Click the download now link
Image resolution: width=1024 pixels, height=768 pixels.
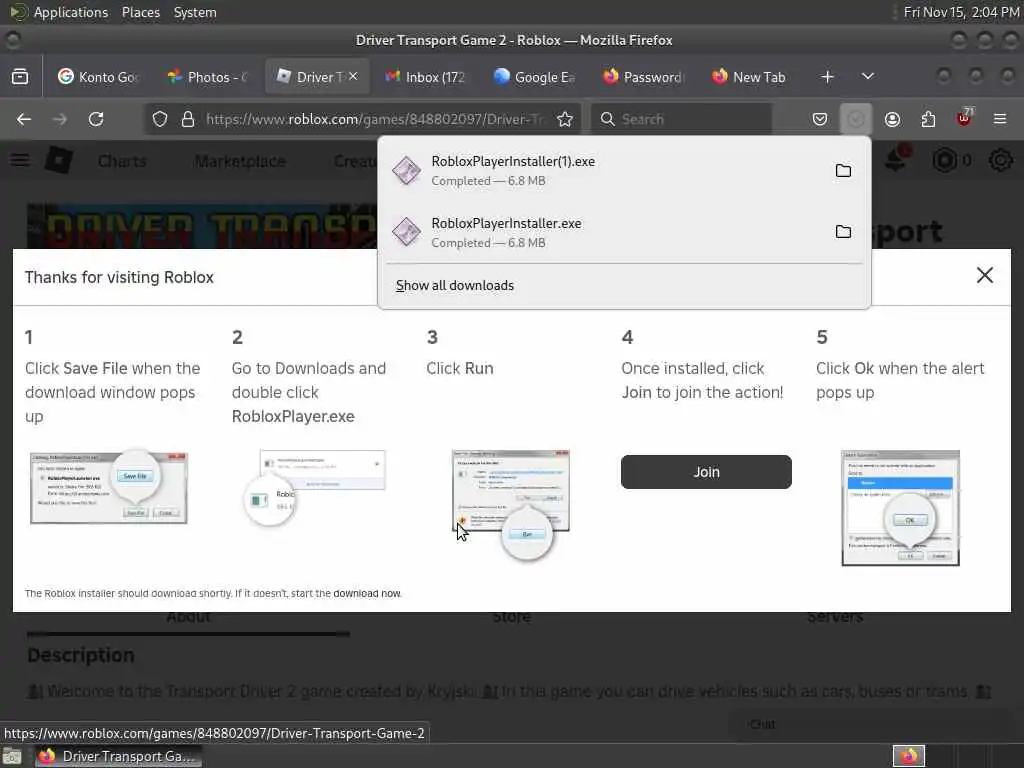coord(367,593)
